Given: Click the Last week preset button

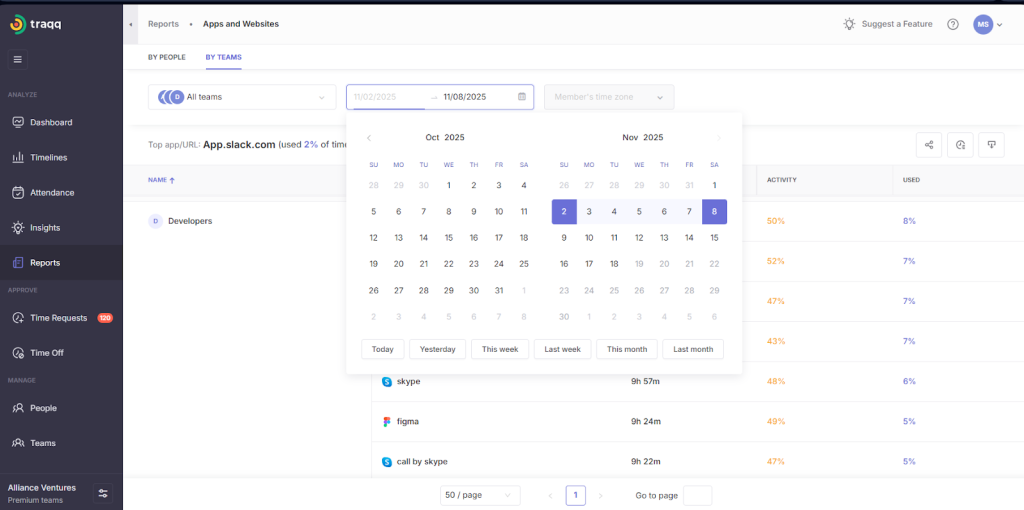Looking at the screenshot, I should [563, 349].
